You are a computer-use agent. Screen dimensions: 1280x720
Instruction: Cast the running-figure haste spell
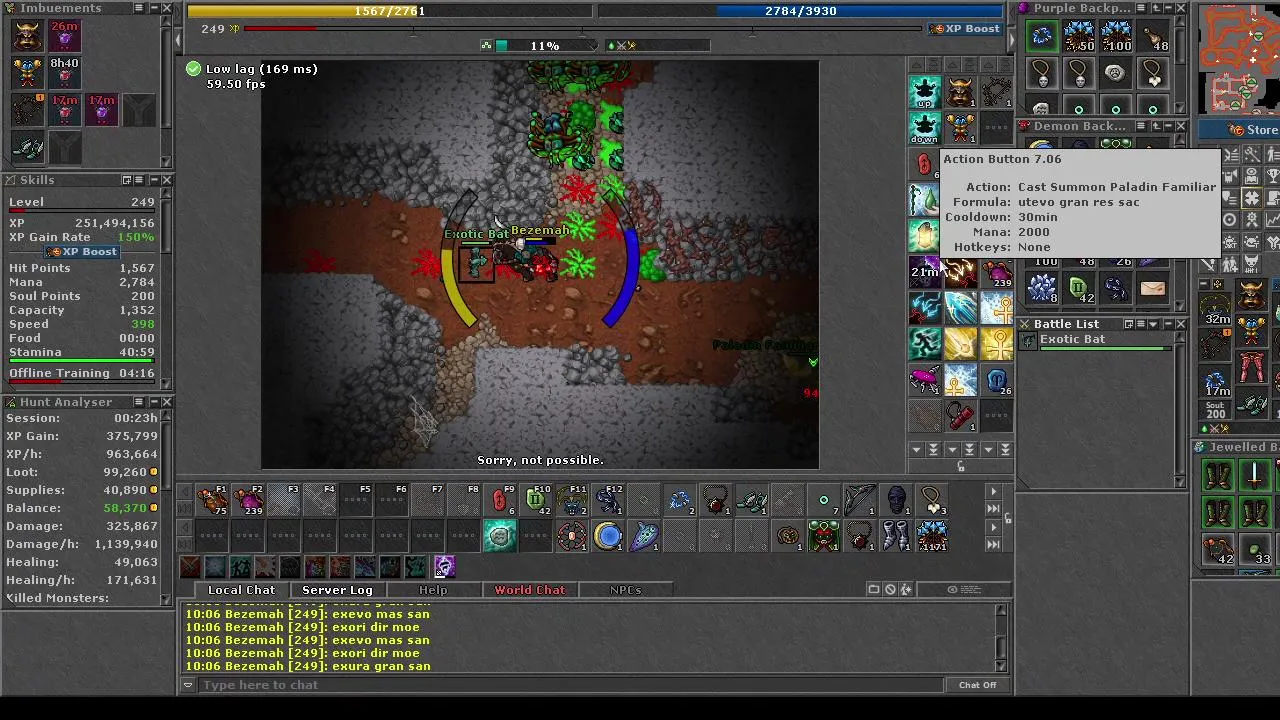(x=925, y=344)
